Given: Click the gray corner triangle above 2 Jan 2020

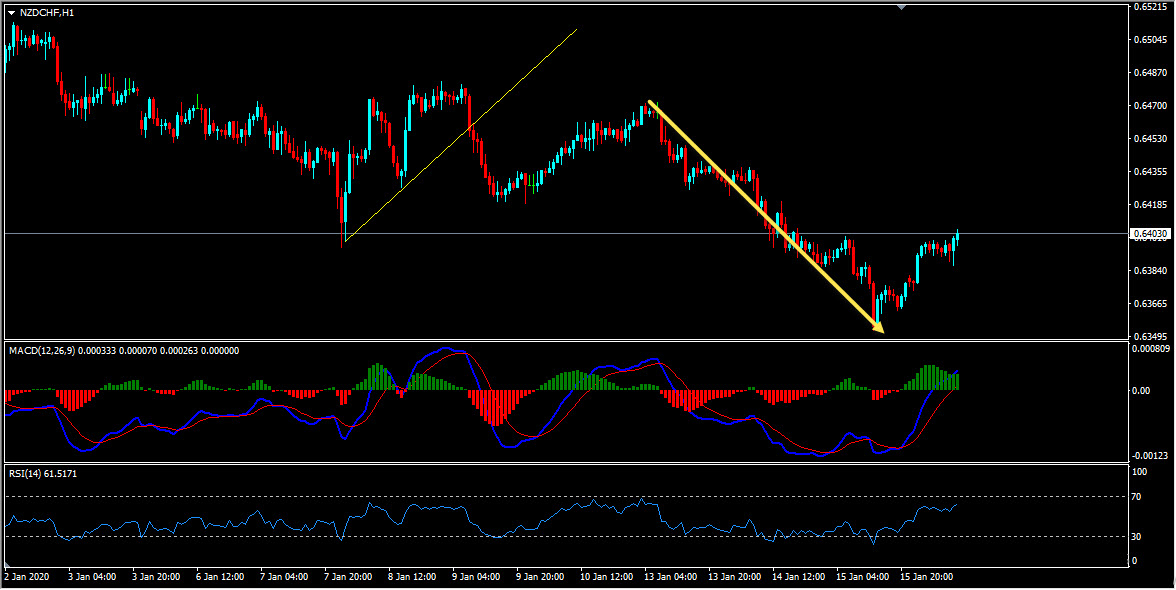Looking at the screenshot, I should 9,565.
